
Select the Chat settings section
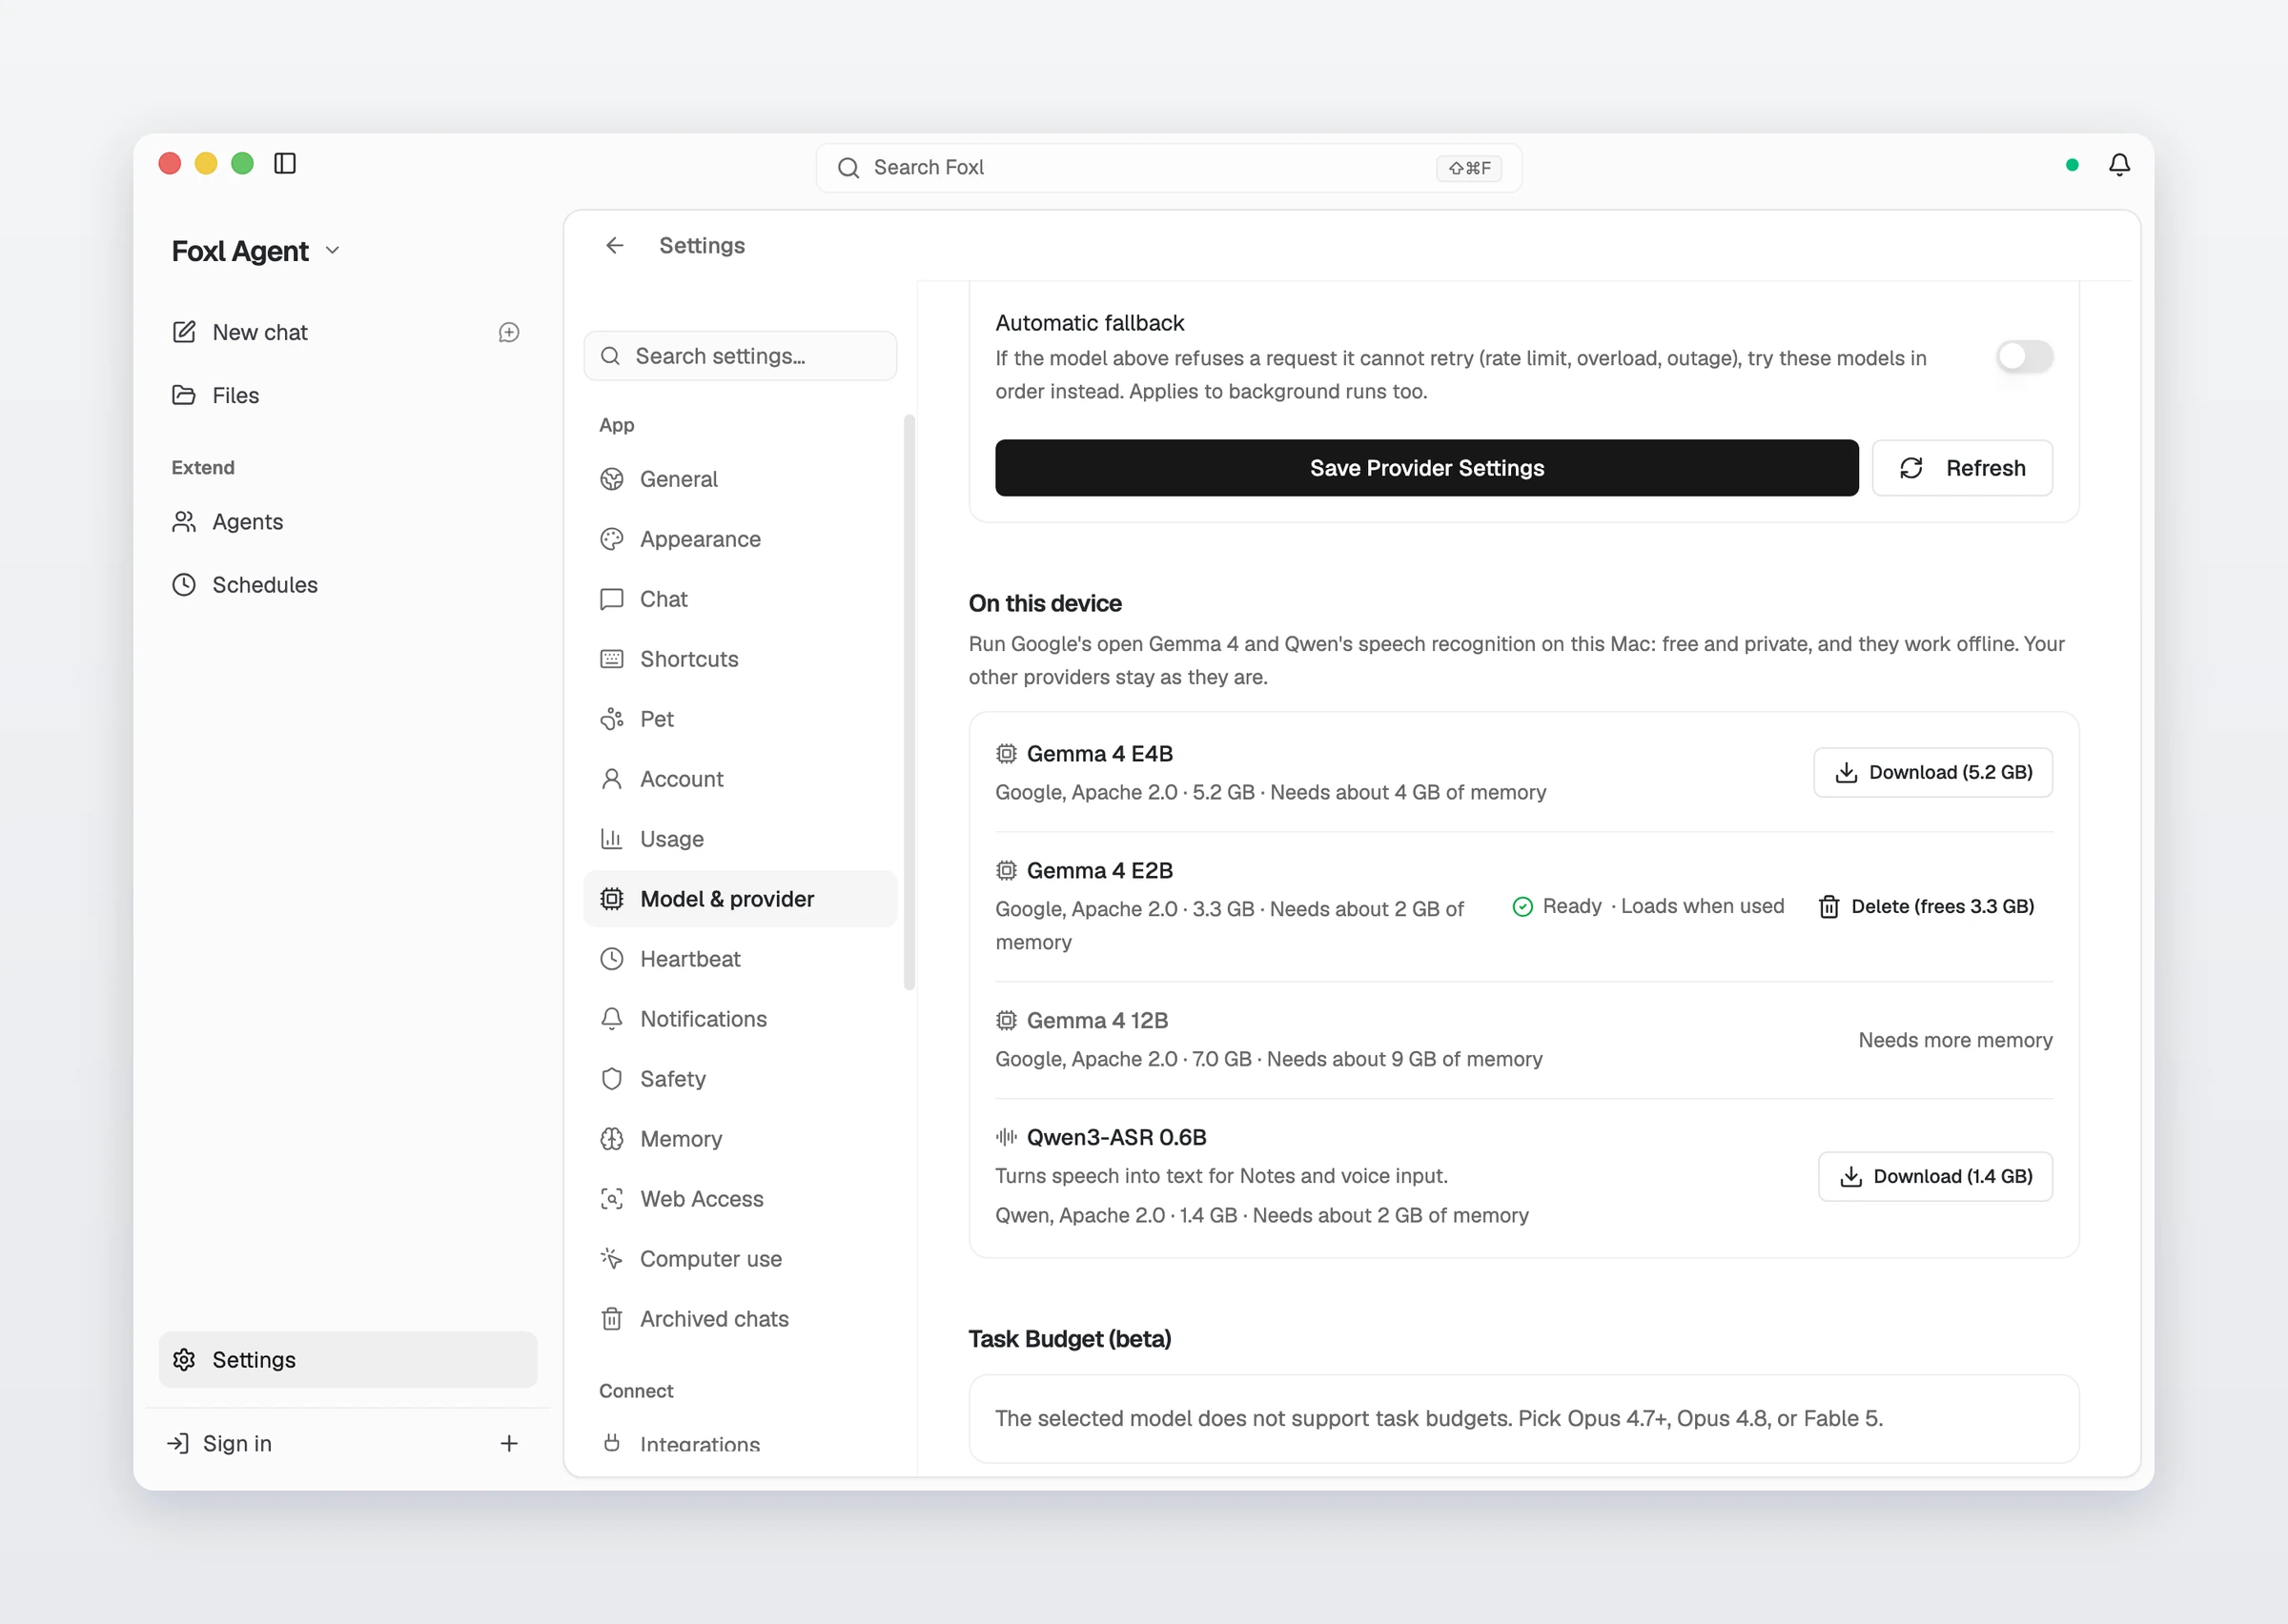pyautogui.click(x=740, y=599)
